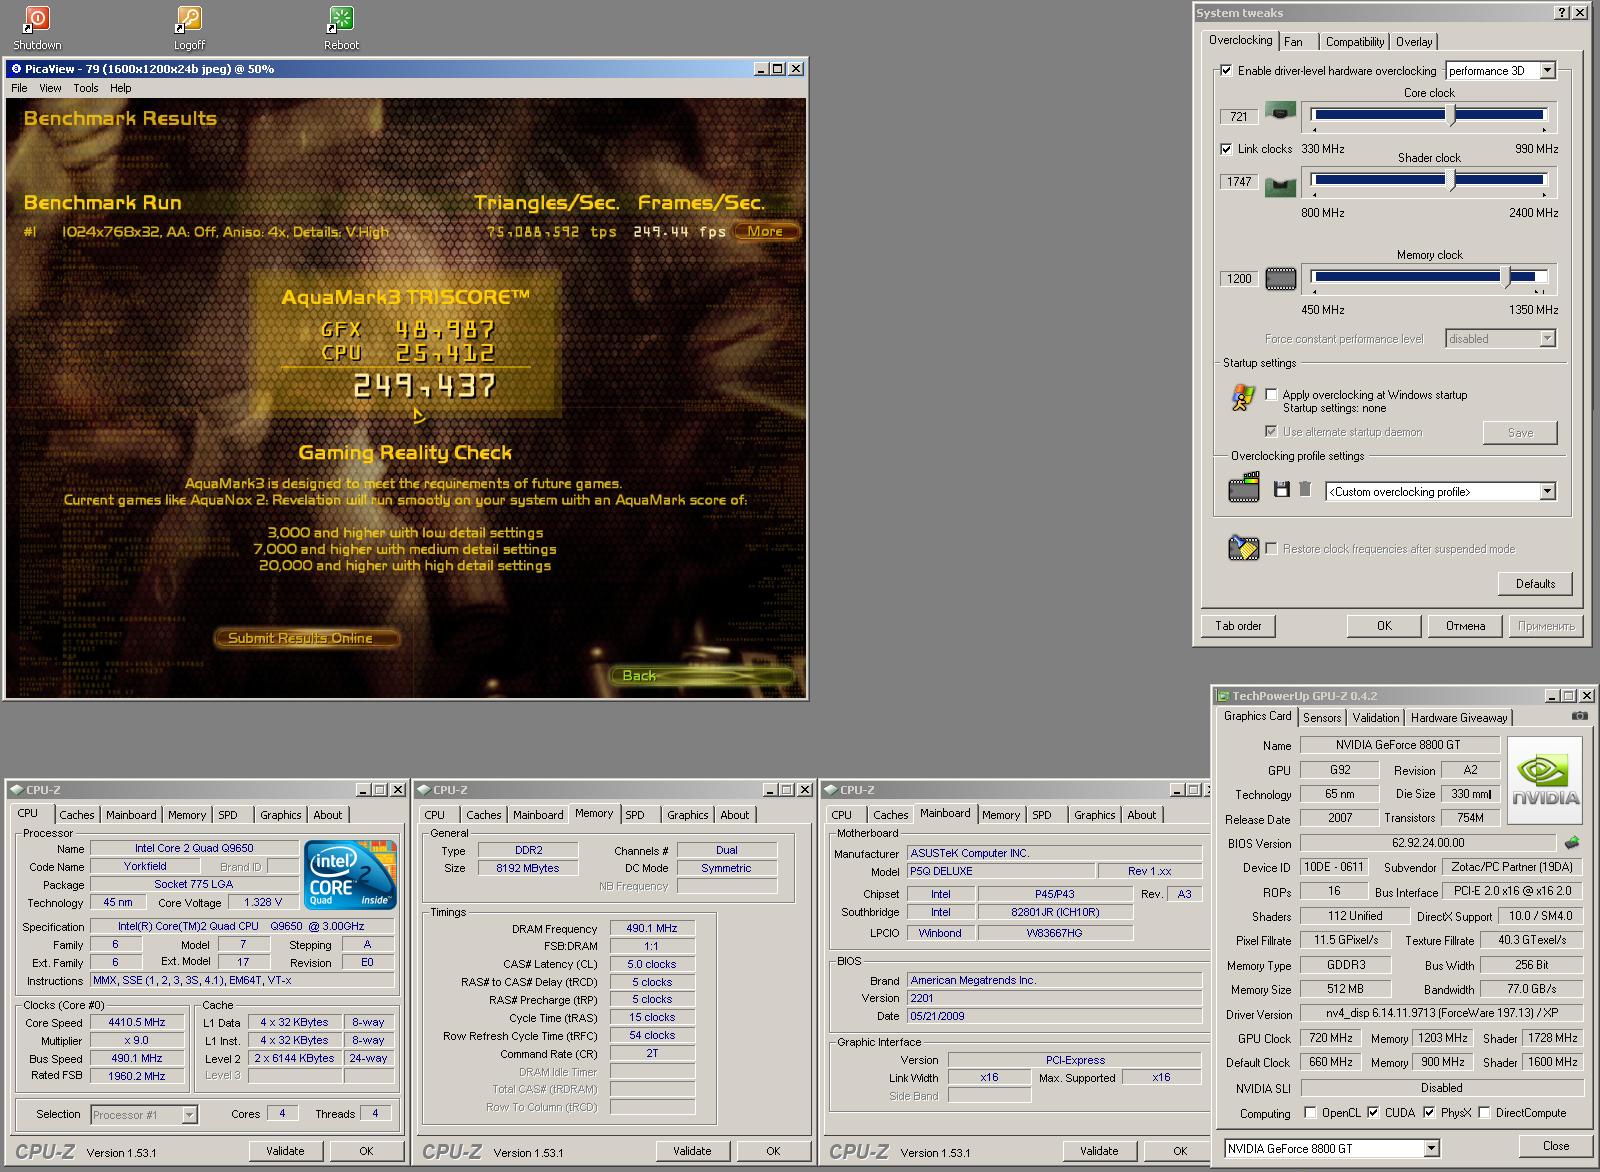The width and height of the screenshot is (1600, 1172).
Task: Take GPU-Z screenshot with camera icon
Action: (x=1579, y=716)
